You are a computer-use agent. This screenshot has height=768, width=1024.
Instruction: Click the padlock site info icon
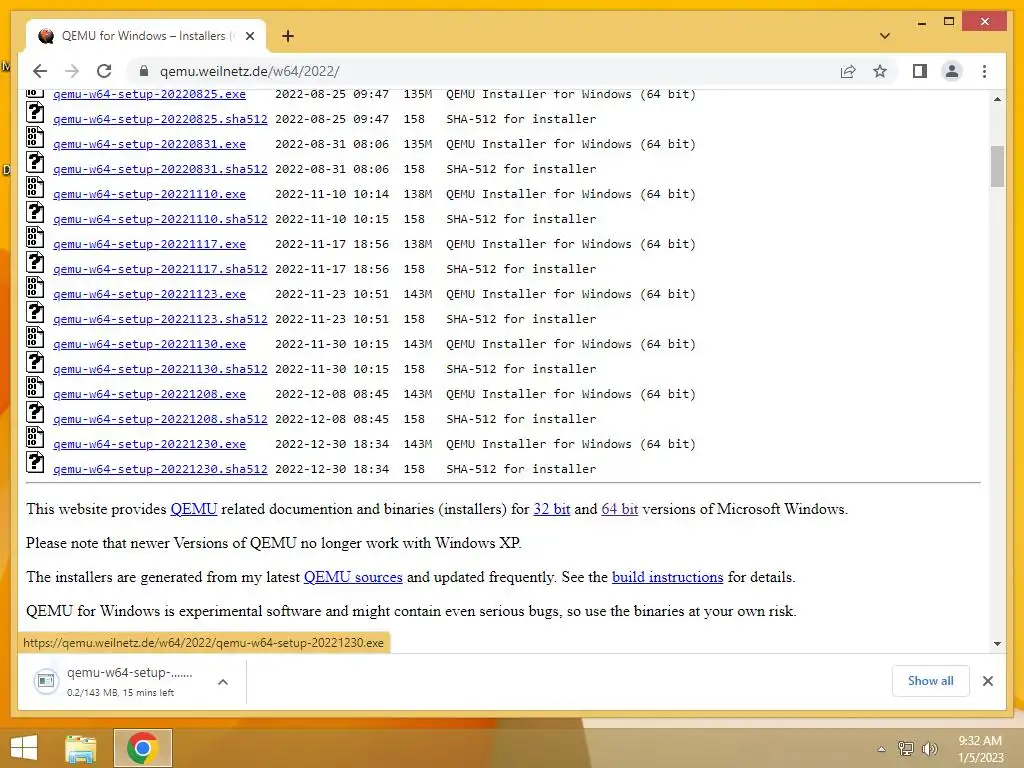[x=144, y=71]
